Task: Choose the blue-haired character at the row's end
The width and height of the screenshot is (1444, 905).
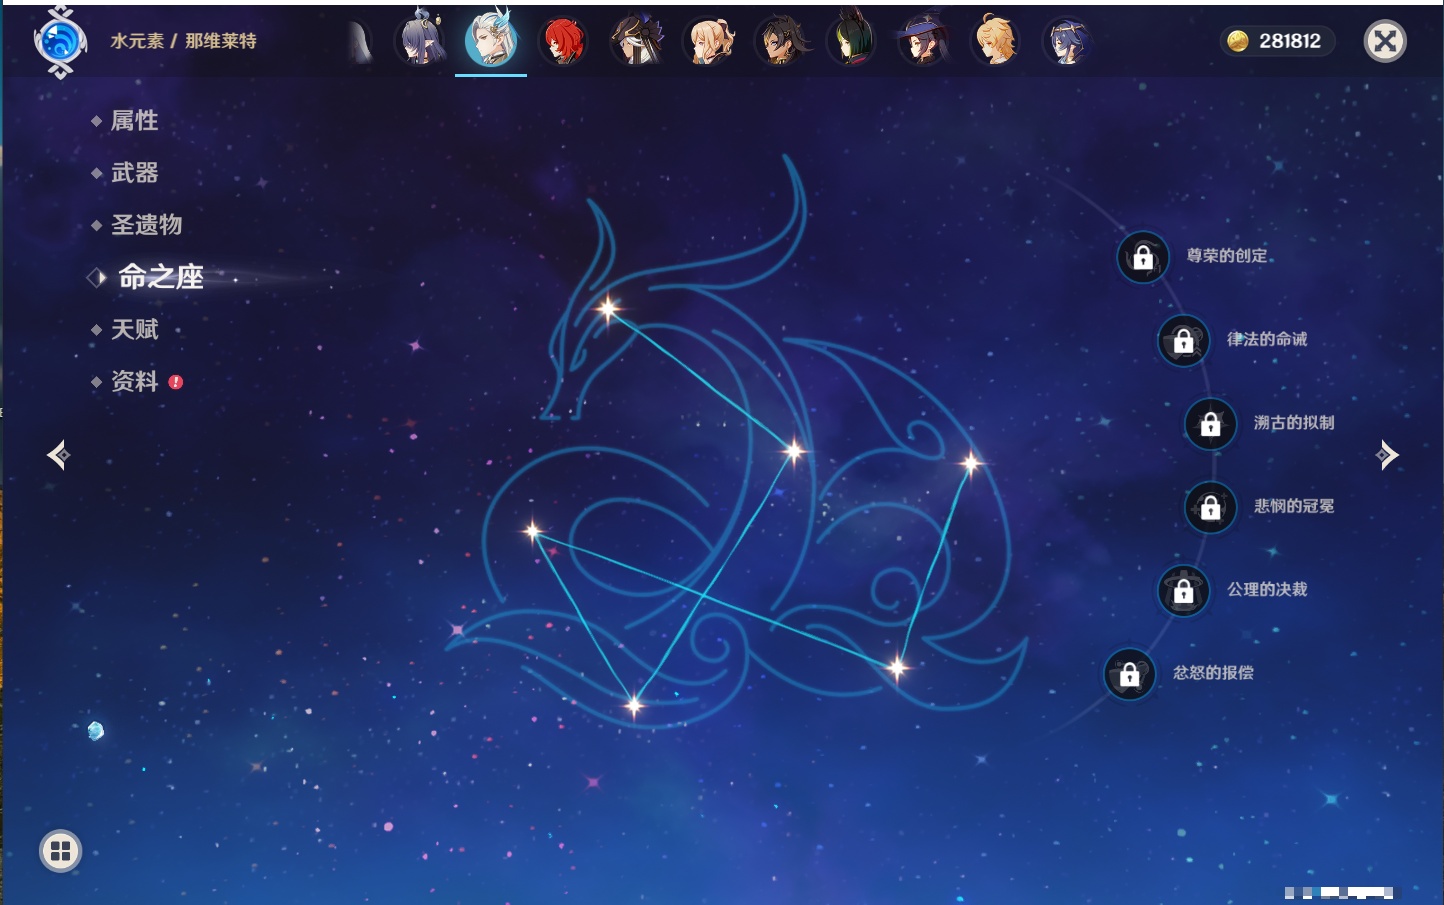Action: tap(1066, 42)
